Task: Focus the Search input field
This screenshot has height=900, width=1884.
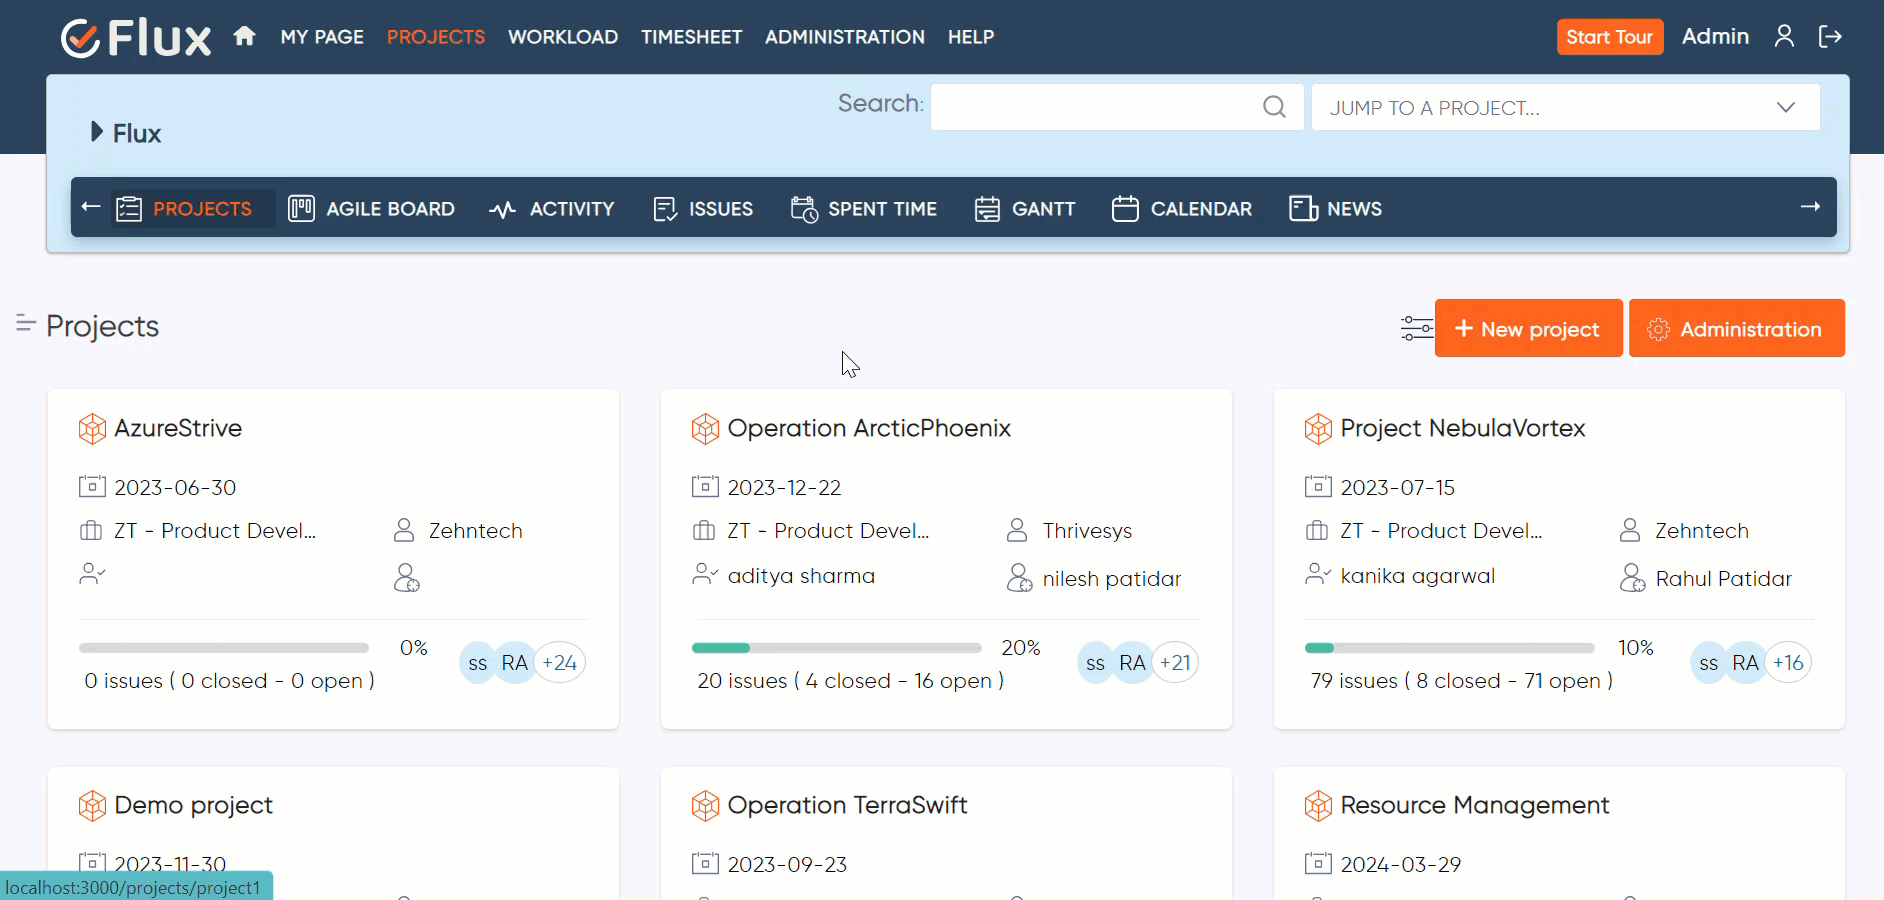Action: click(x=1095, y=107)
